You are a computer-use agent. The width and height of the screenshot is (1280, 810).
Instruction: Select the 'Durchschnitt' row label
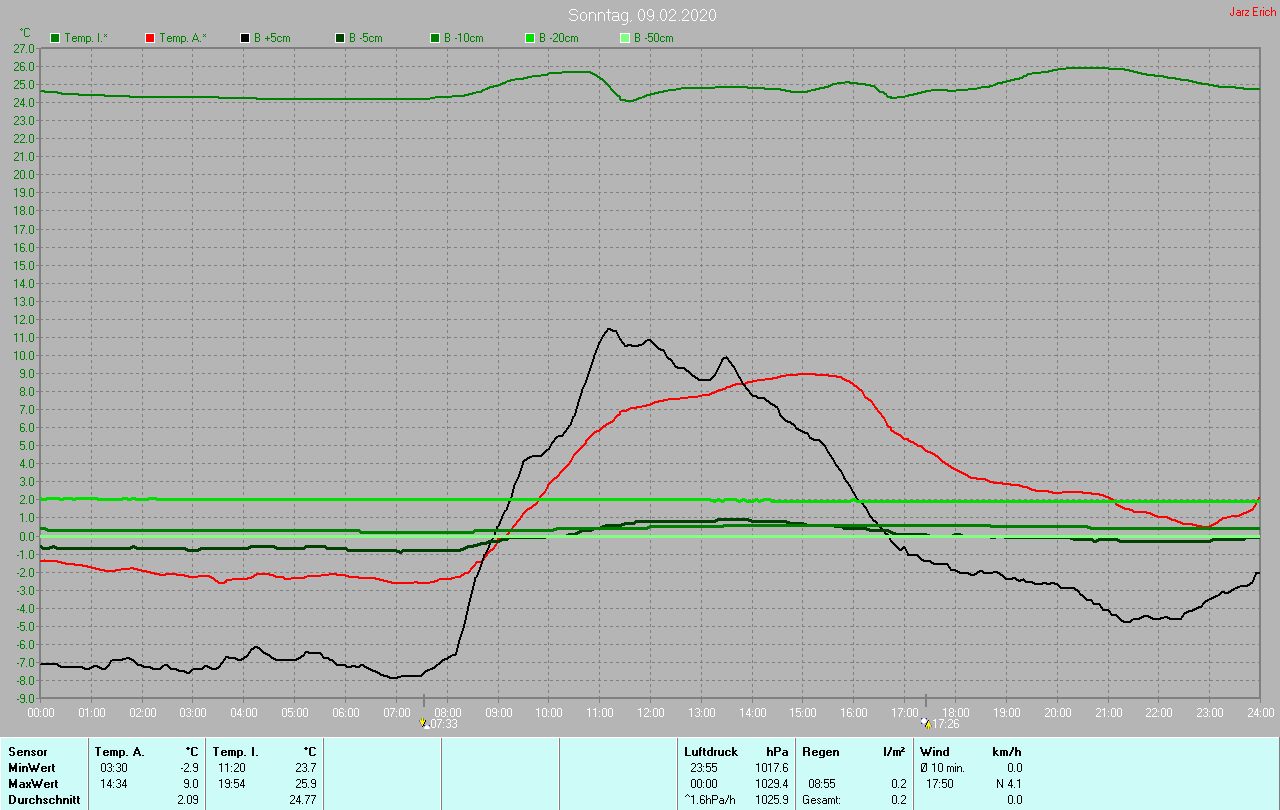(40, 800)
